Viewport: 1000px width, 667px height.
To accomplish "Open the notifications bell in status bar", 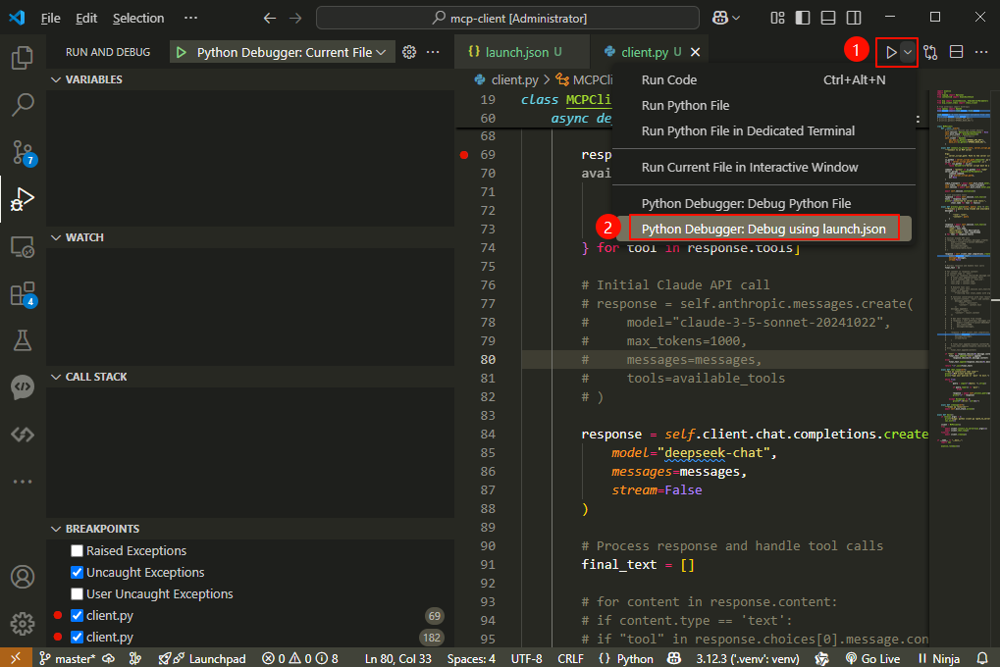I will (982, 659).
